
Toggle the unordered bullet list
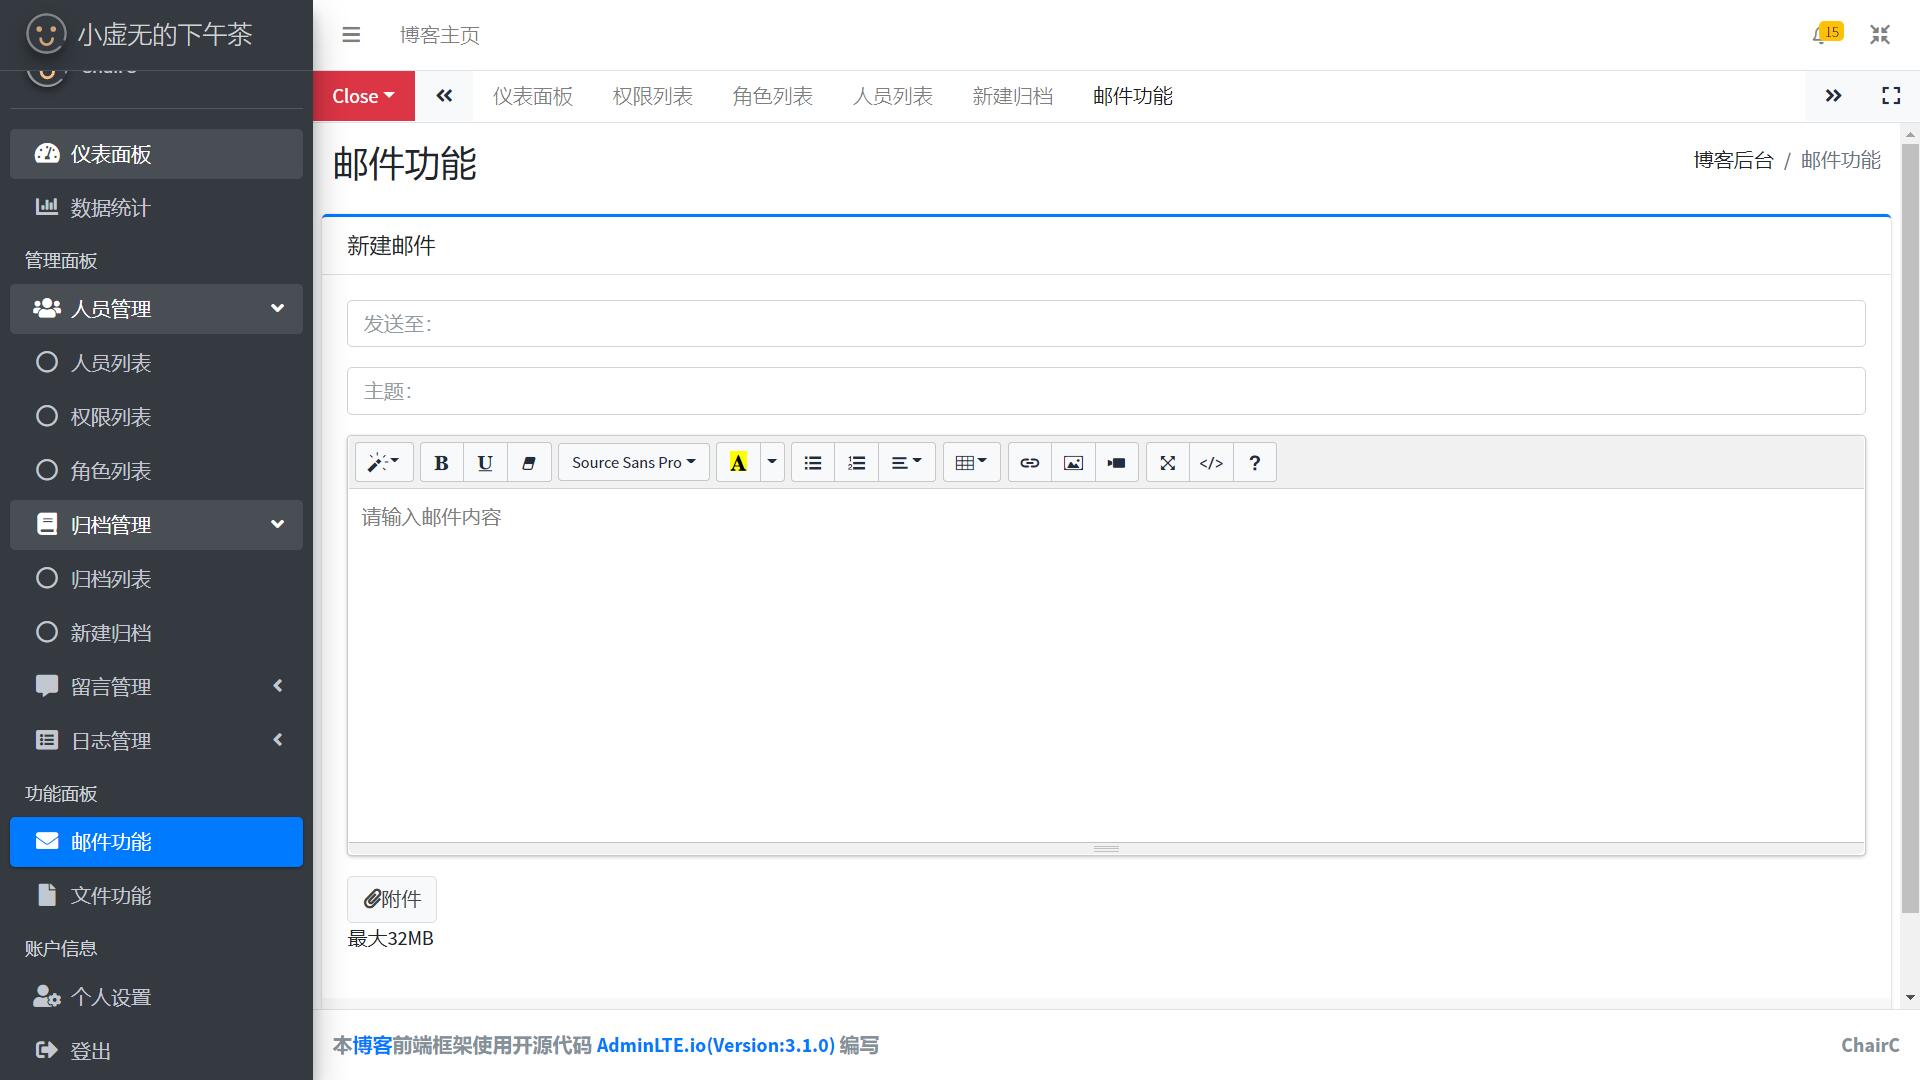(813, 463)
